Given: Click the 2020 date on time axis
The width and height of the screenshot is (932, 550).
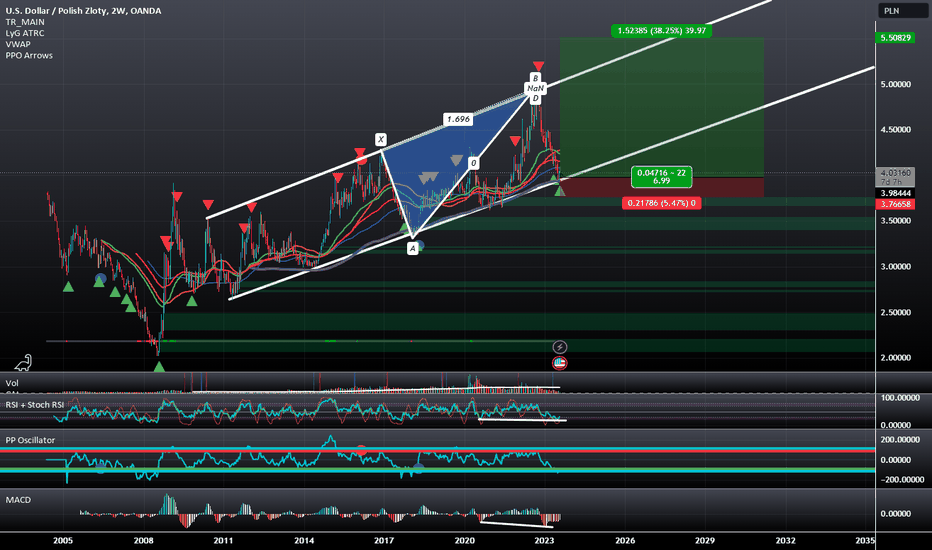Looking at the screenshot, I should 464,540.
